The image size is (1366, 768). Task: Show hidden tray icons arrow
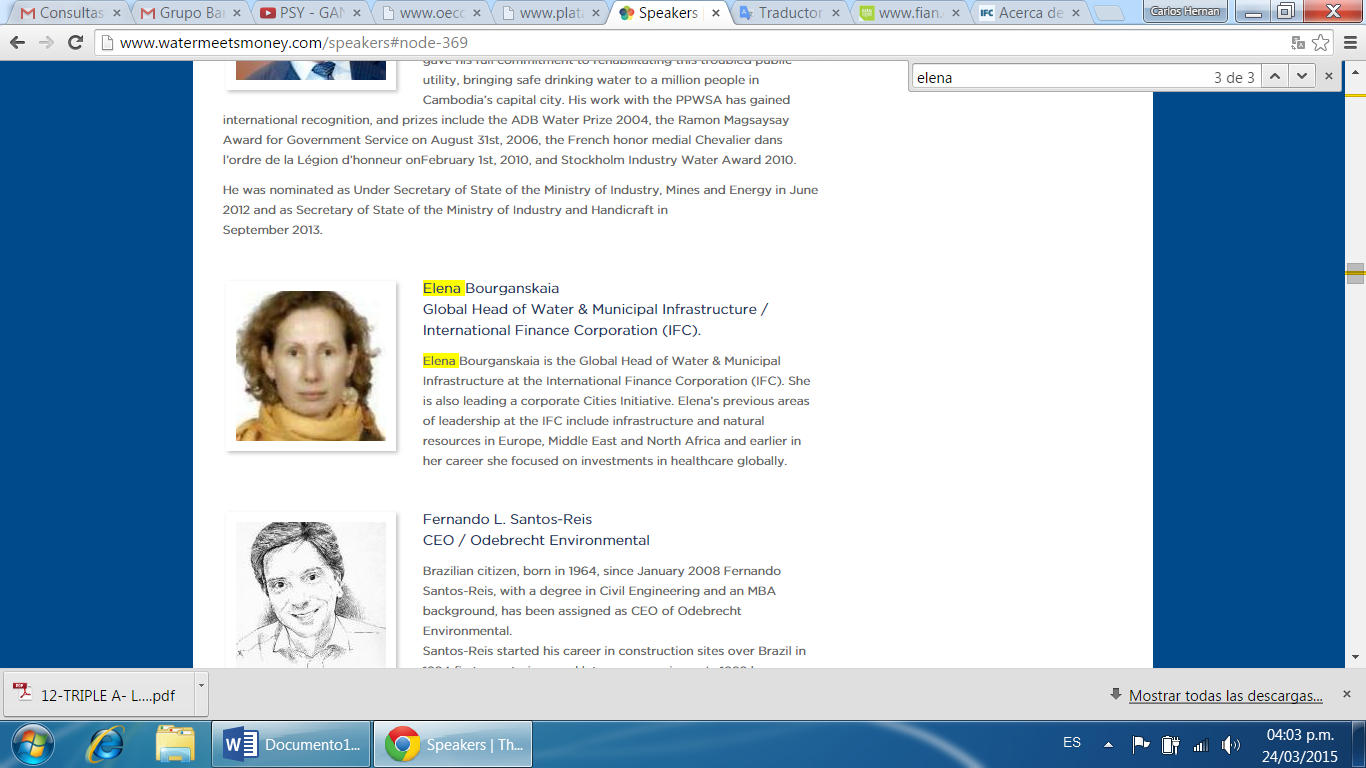[1108, 744]
